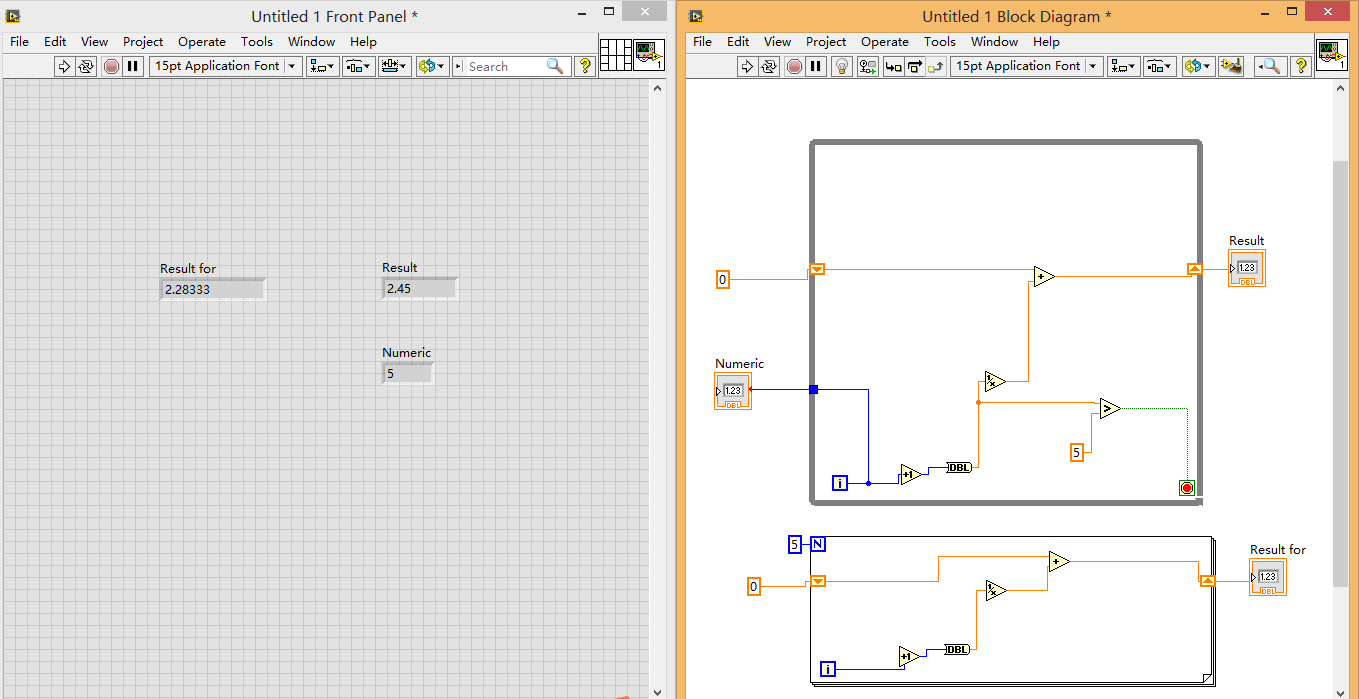Toggle Retain Wire Values button
The height and width of the screenshot is (699, 1359).
pyautogui.click(x=866, y=66)
